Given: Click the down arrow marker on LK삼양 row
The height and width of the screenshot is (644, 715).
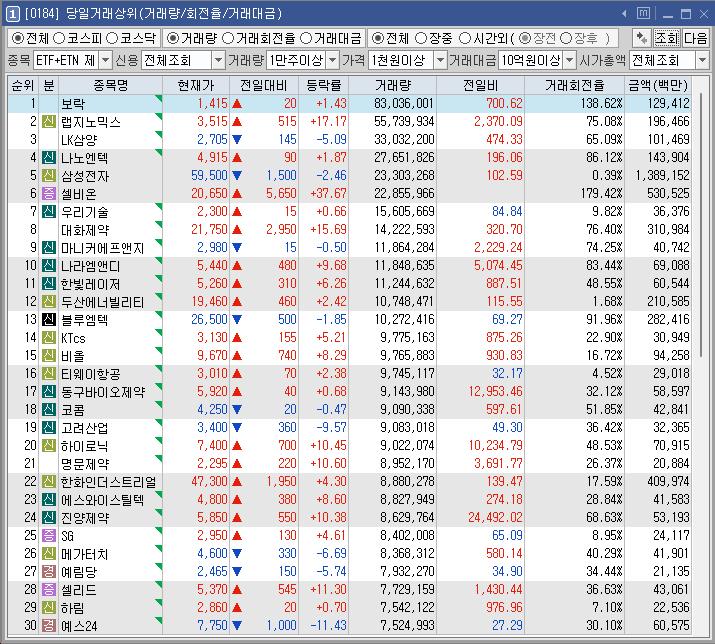Looking at the screenshot, I should click(237, 140).
